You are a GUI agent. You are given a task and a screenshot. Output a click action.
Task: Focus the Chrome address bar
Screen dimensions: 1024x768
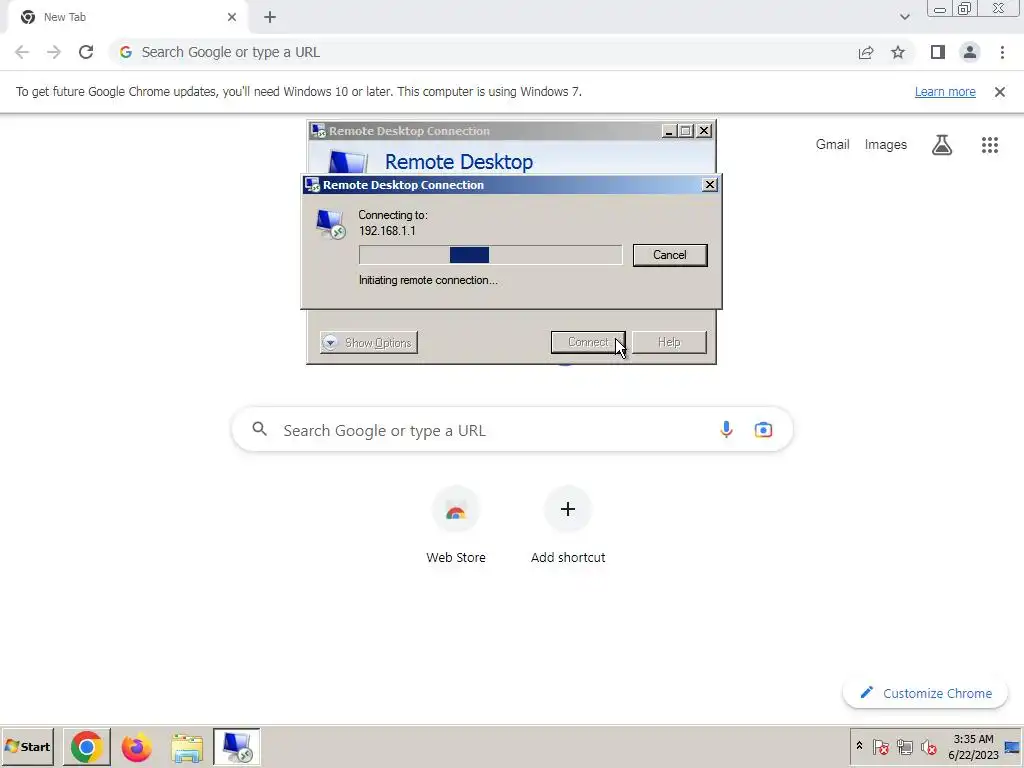tap(483, 52)
